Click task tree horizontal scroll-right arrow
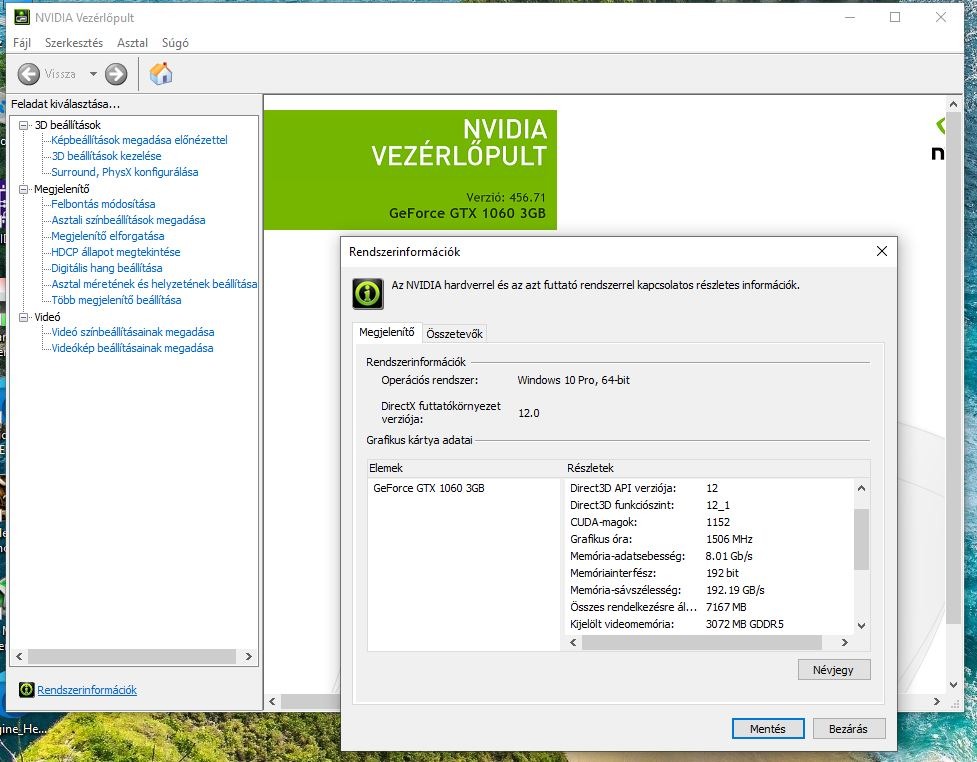 click(x=249, y=656)
